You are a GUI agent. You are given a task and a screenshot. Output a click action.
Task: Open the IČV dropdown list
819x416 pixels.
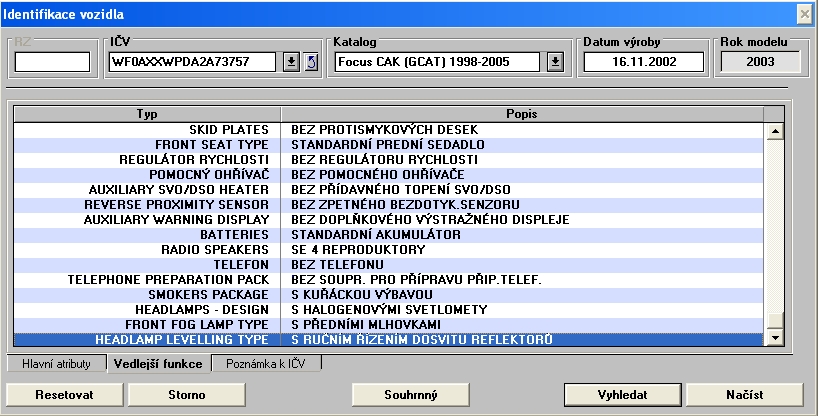pyautogui.click(x=290, y=62)
